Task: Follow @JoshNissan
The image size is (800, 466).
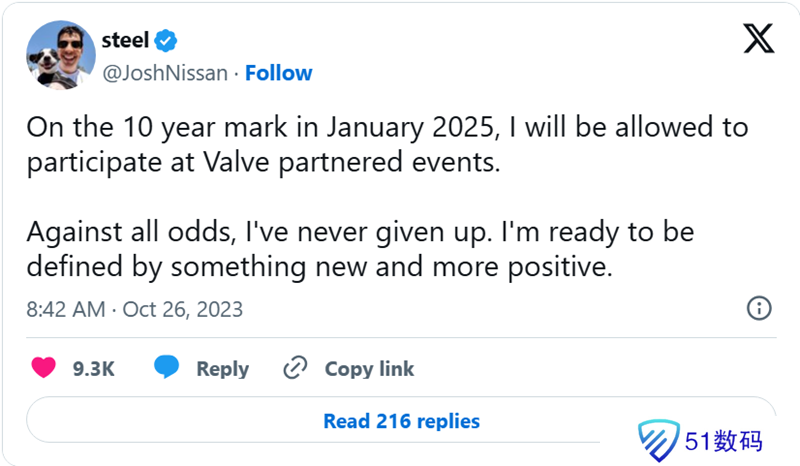Action: (x=278, y=73)
